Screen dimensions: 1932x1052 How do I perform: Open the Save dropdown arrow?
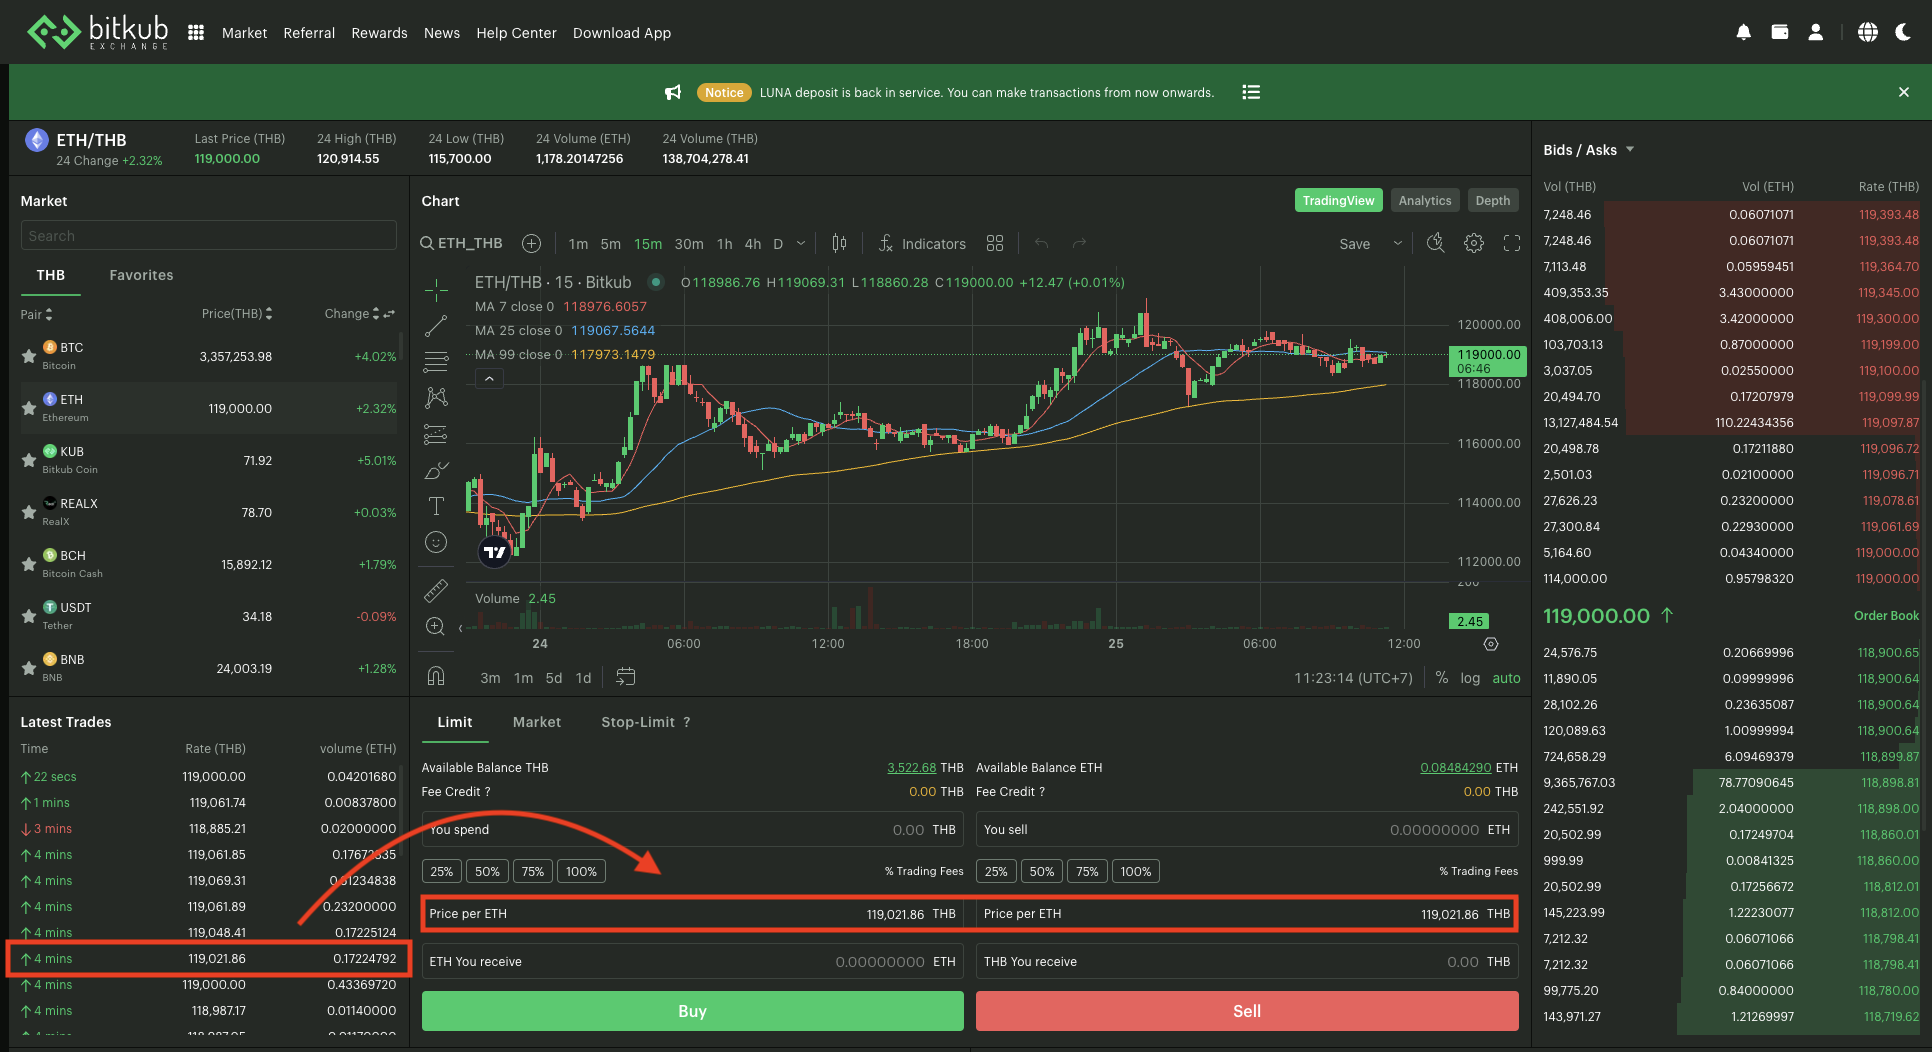pos(1397,243)
